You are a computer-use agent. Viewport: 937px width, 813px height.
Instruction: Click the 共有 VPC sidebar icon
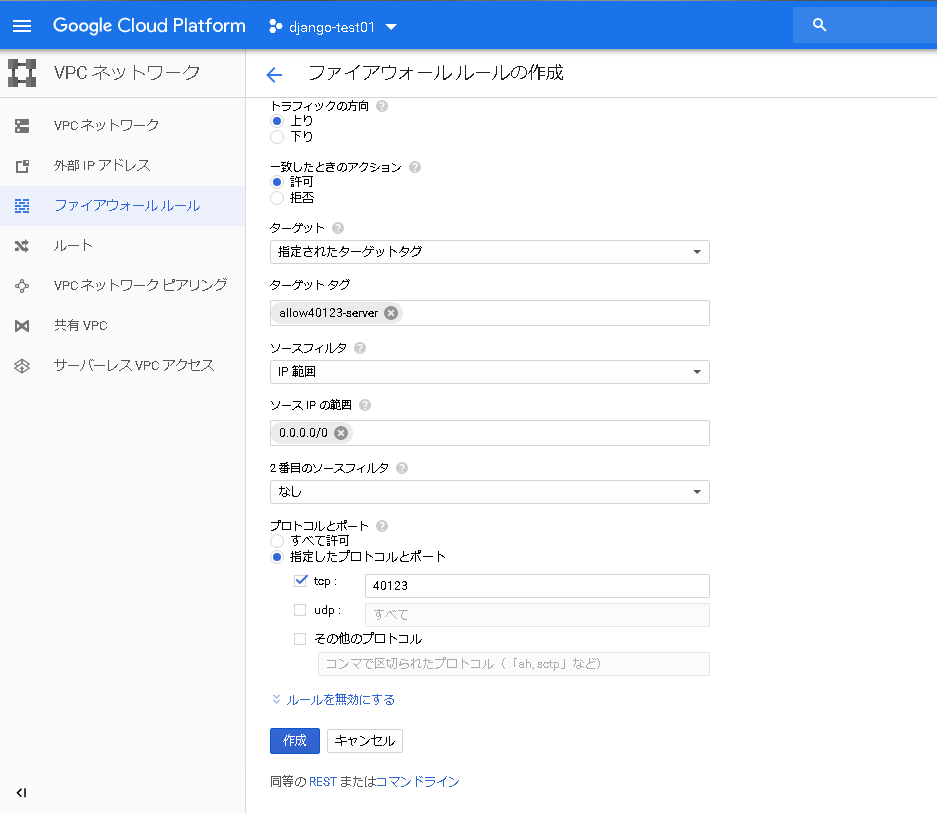tap(22, 326)
